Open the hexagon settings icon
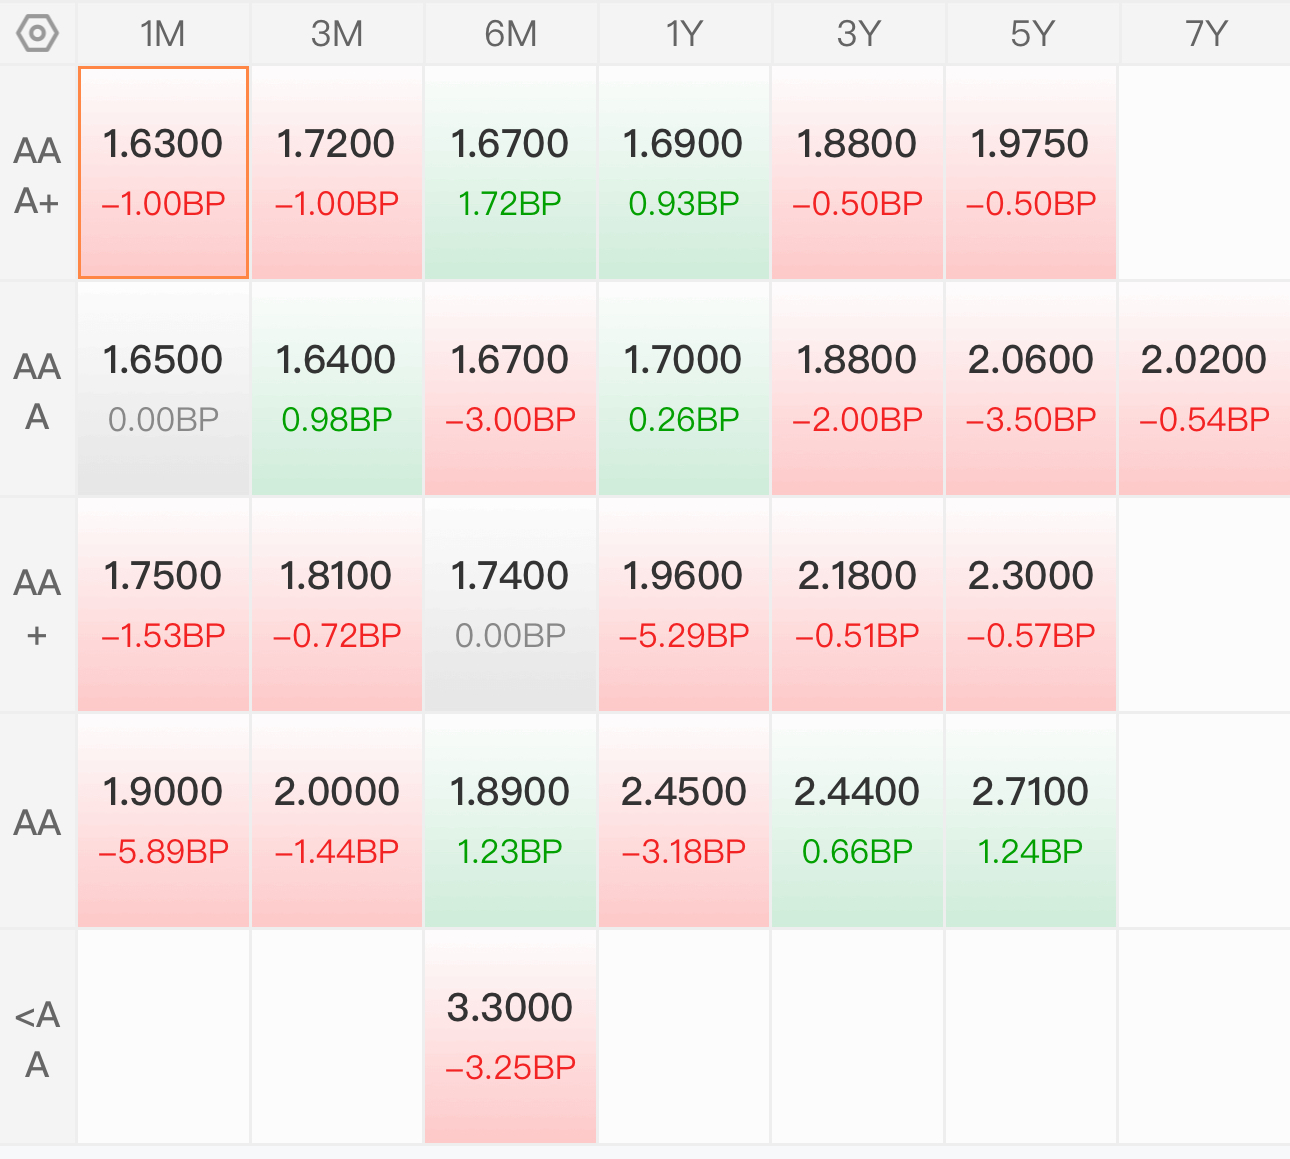The image size is (1290, 1159). [x=38, y=33]
